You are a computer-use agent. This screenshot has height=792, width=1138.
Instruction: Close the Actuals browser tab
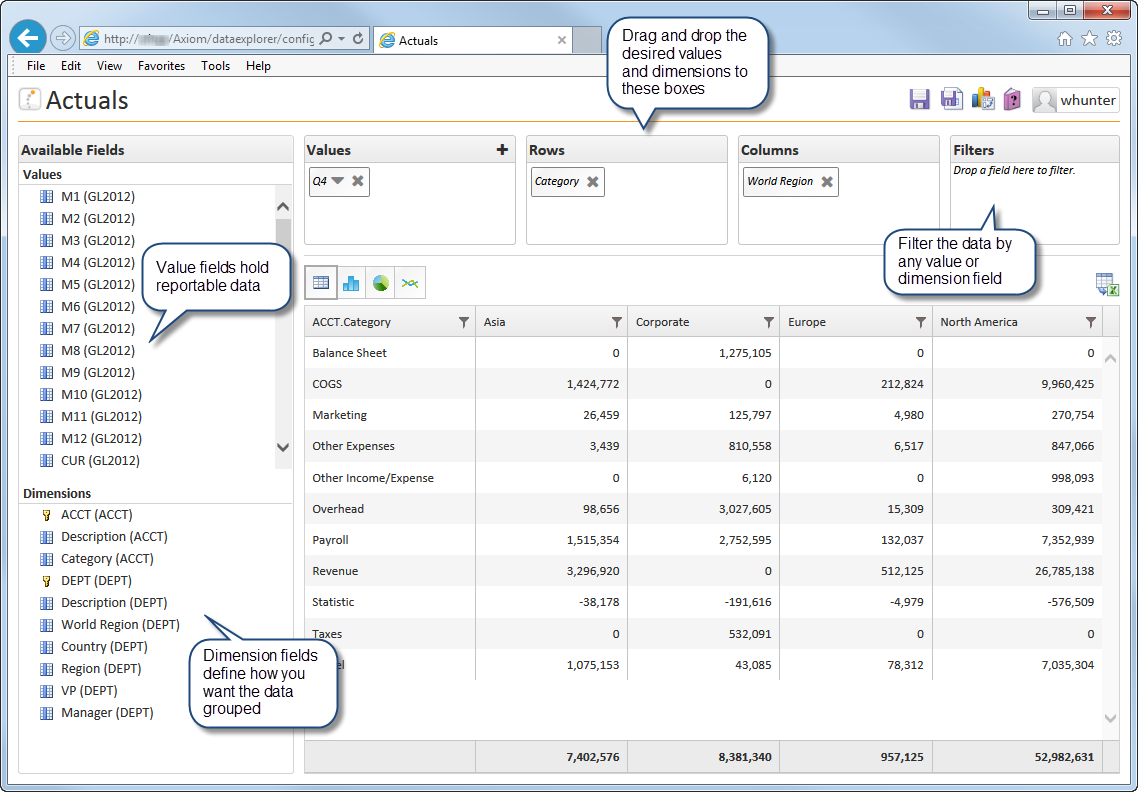pos(562,41)
